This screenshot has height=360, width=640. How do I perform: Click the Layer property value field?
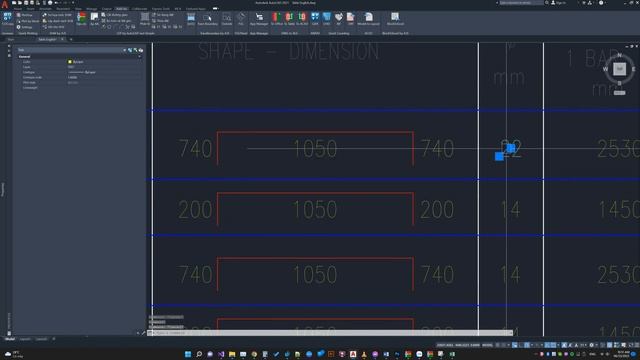(104, 67)
